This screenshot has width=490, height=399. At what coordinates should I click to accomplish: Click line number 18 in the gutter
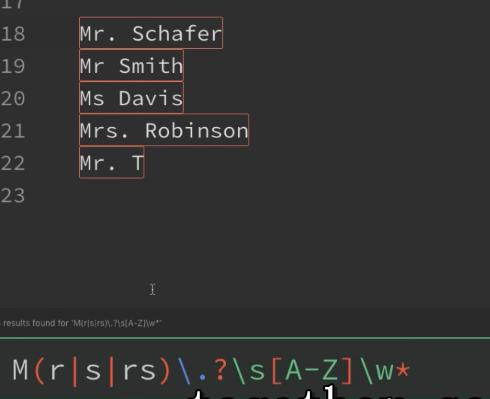coord(13,34)
